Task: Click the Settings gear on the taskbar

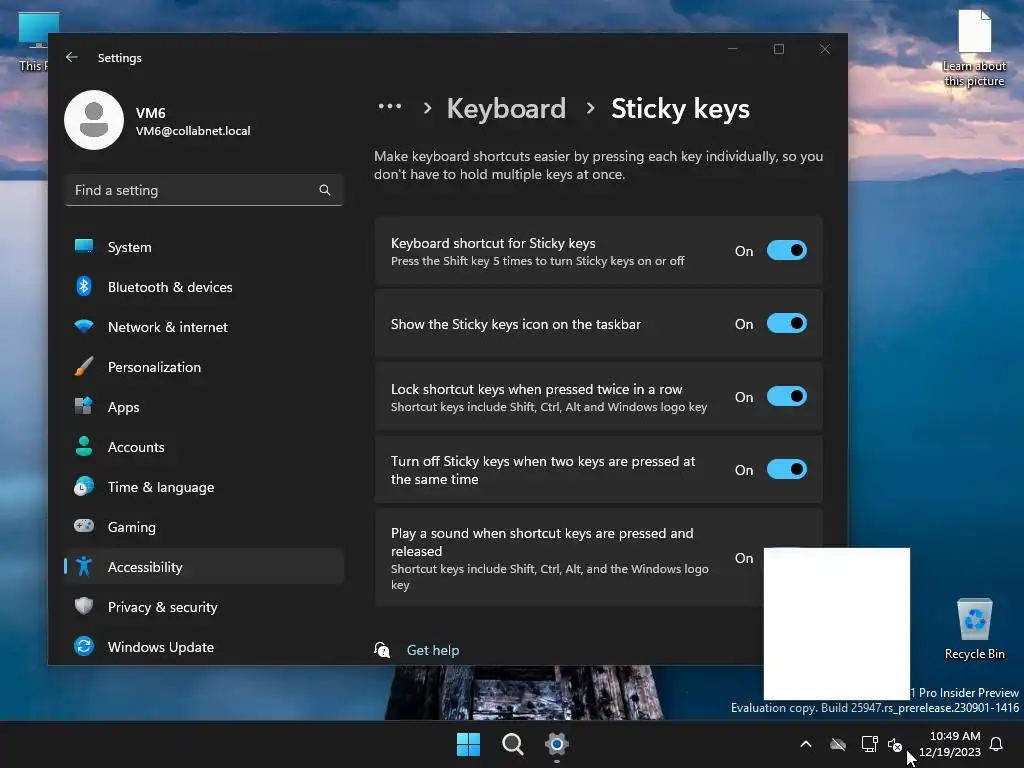Action: pos(556,744)
